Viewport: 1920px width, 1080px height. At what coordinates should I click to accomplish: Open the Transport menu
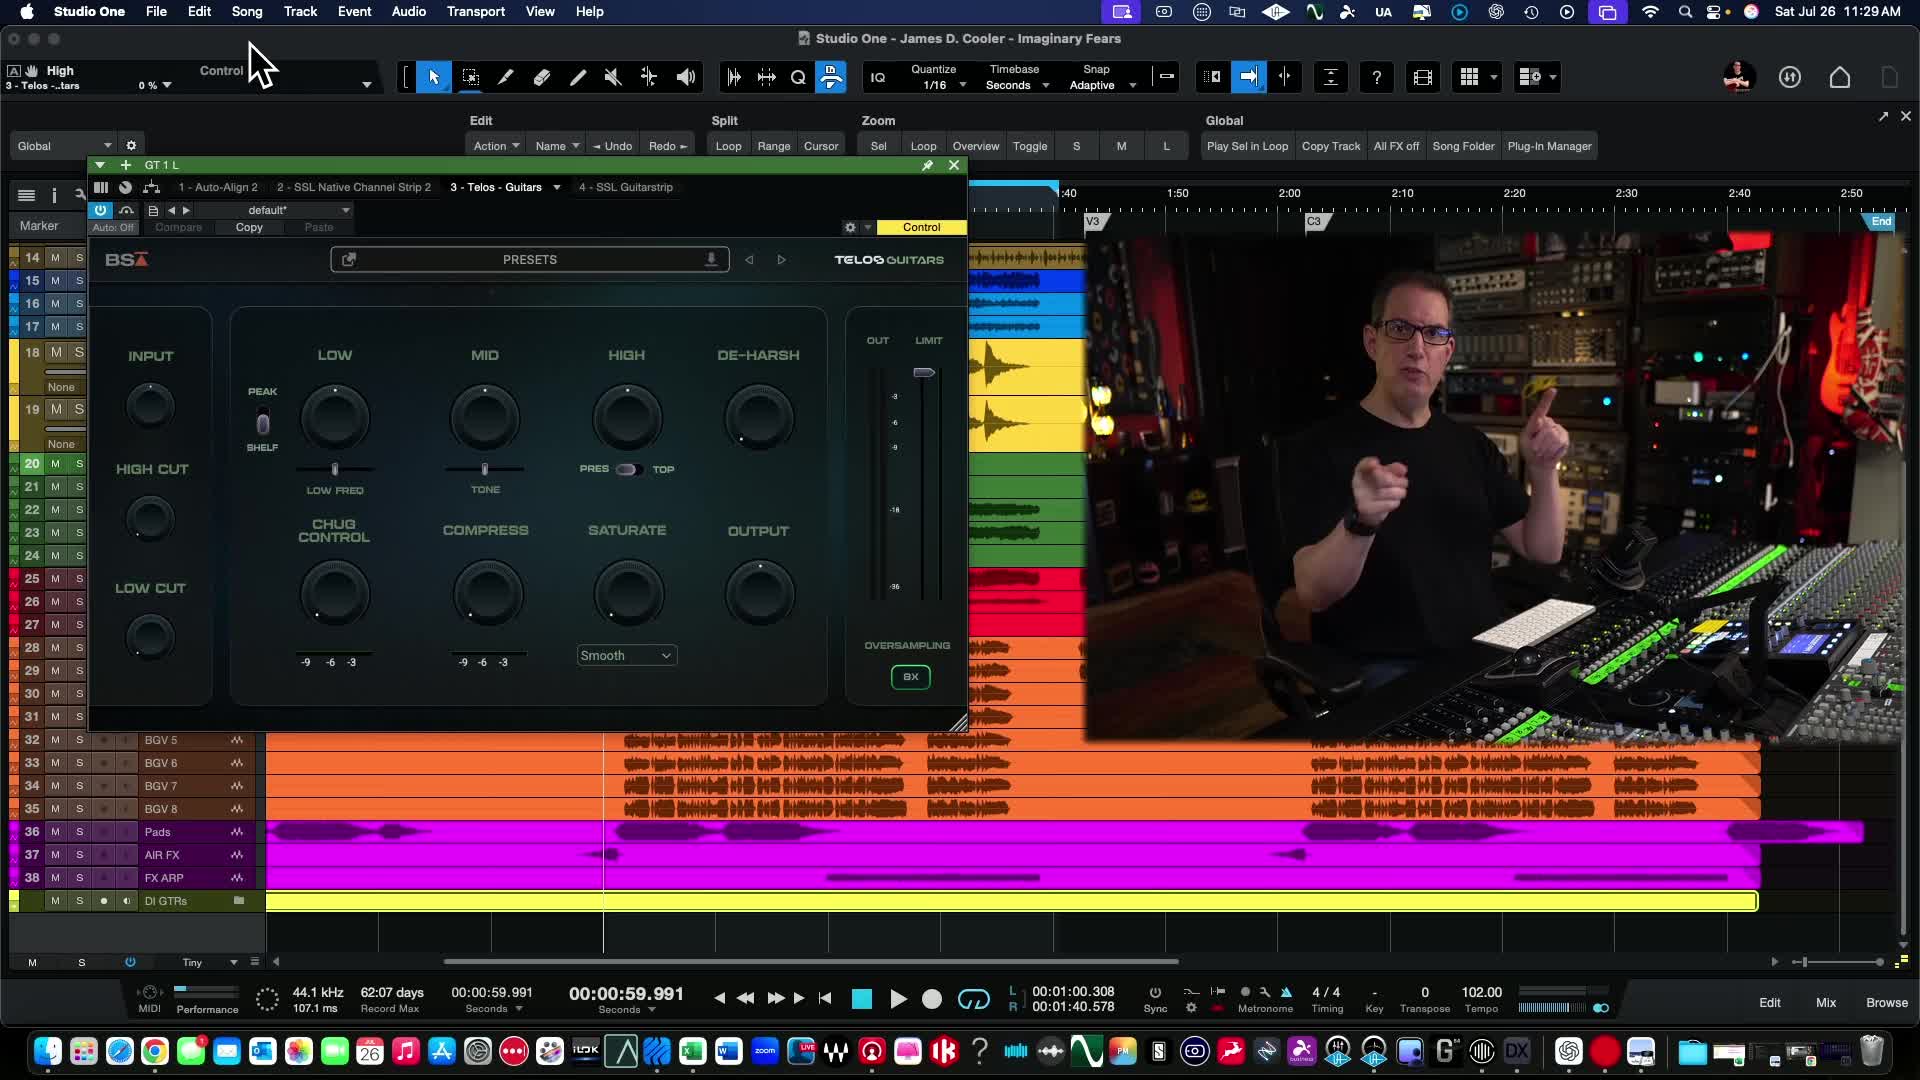coord(475,11)
